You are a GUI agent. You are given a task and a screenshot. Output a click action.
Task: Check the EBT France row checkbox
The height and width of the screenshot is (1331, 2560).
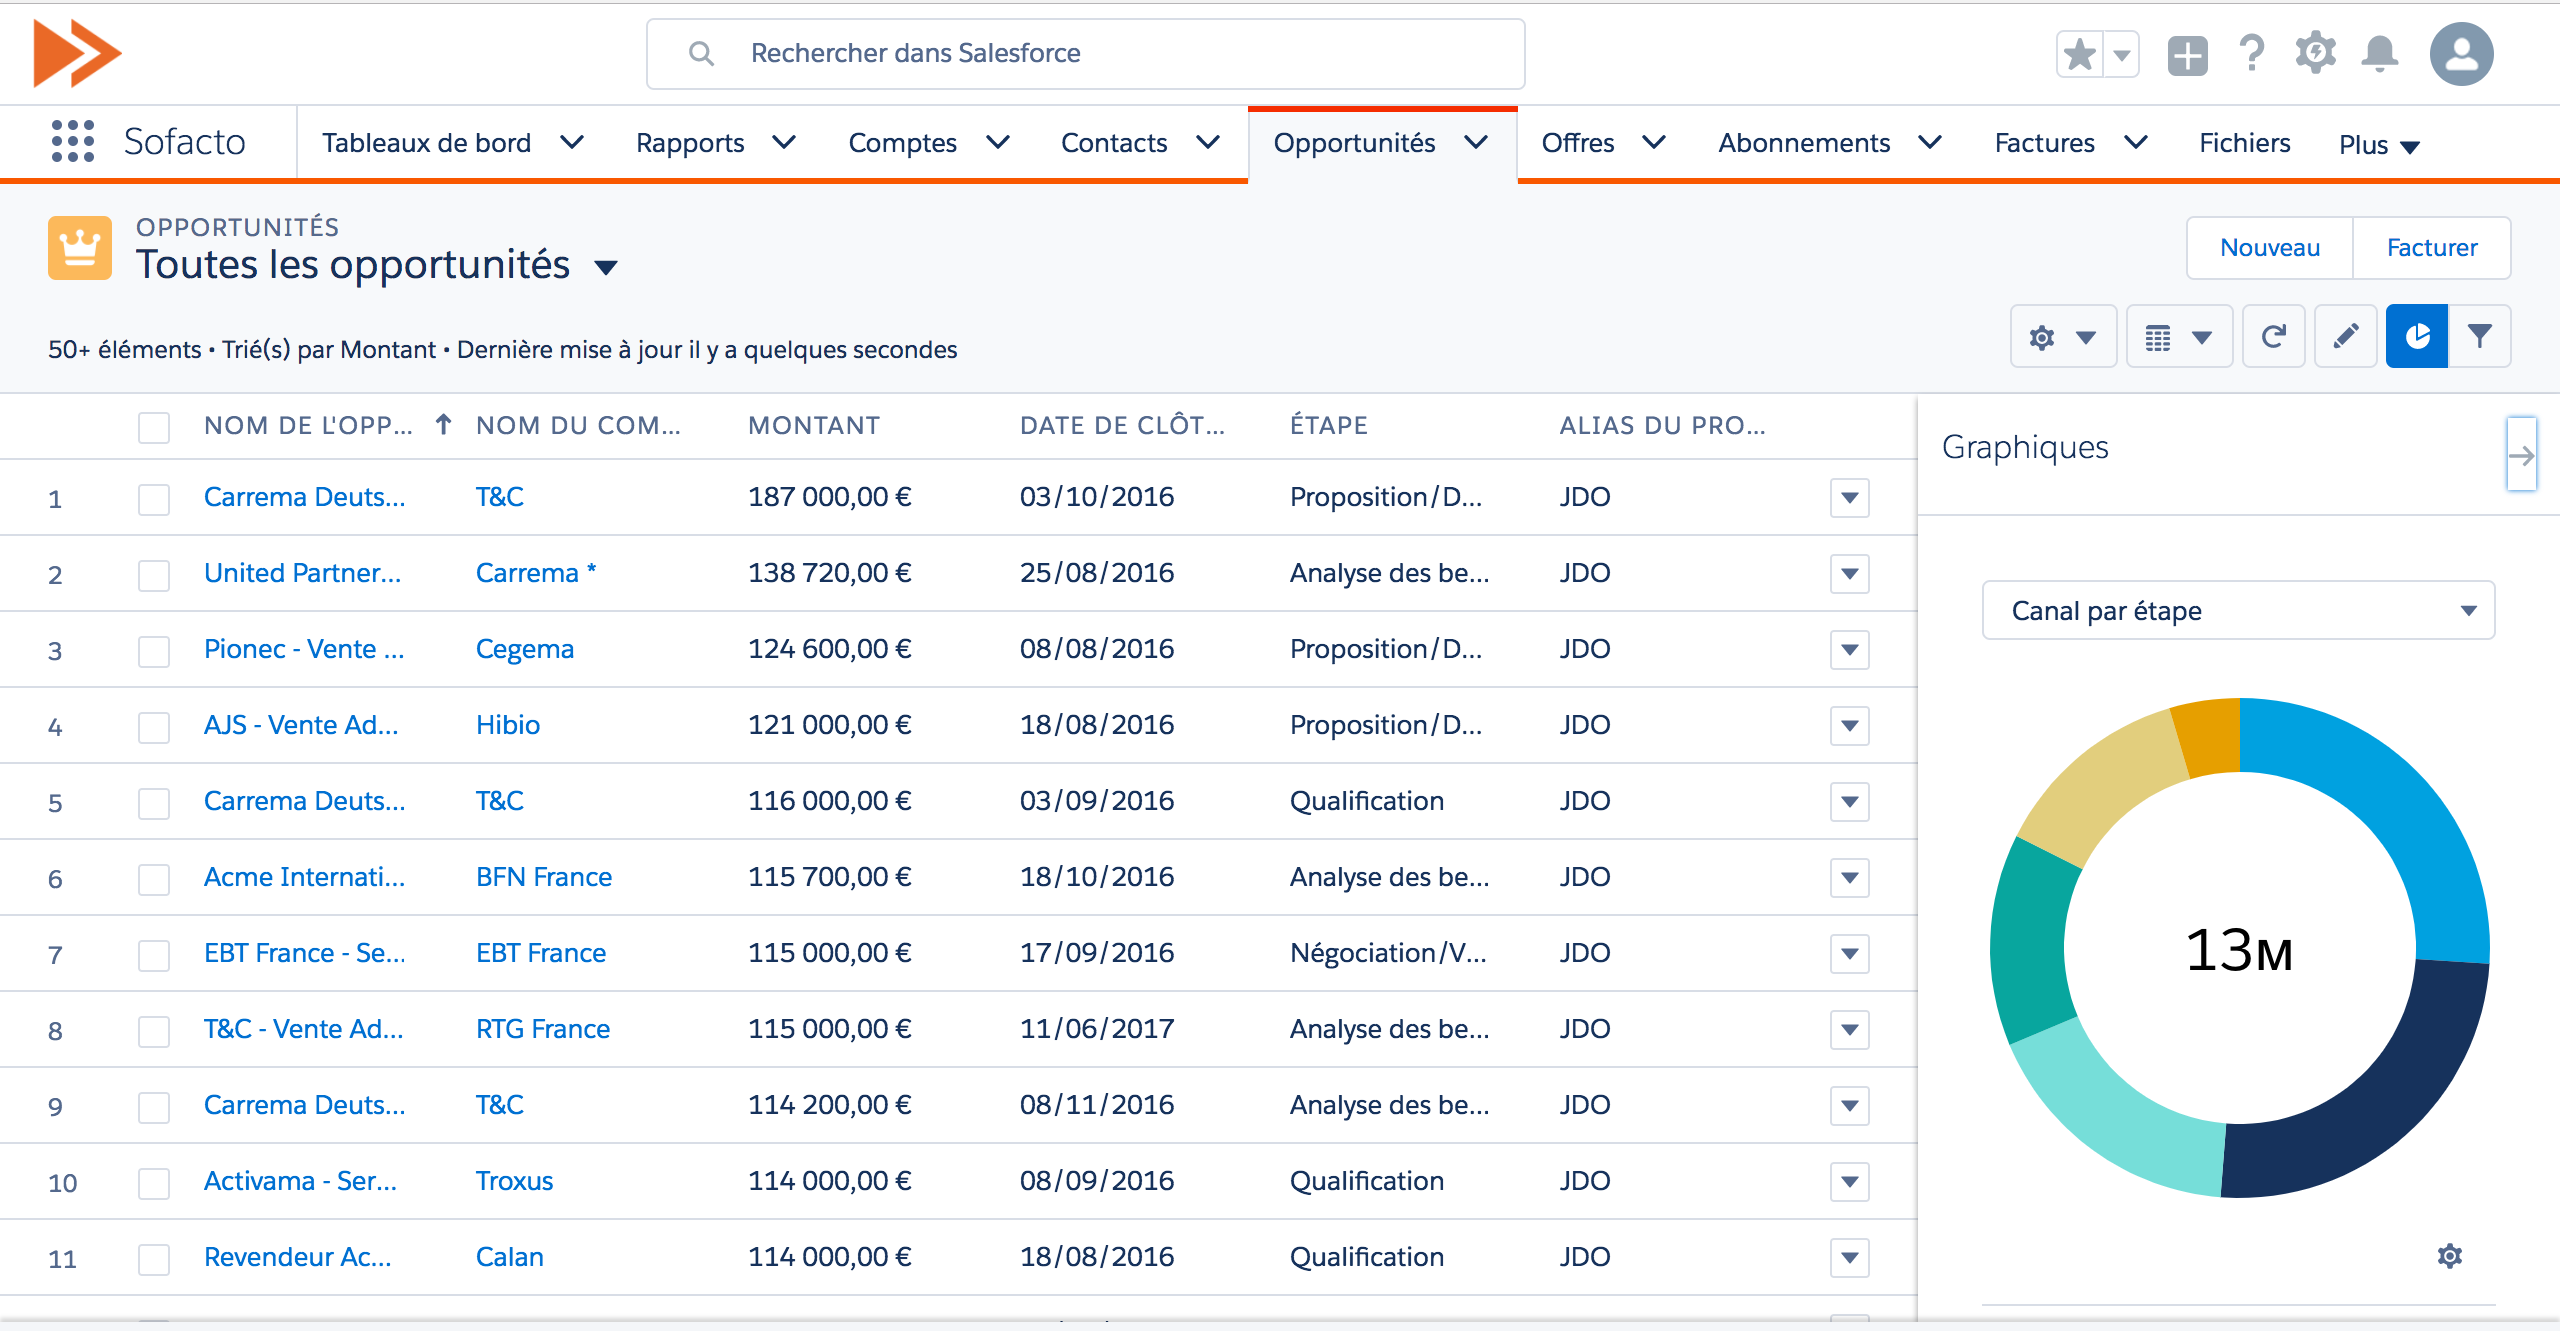pyautogui.click(x=154, y=955)
